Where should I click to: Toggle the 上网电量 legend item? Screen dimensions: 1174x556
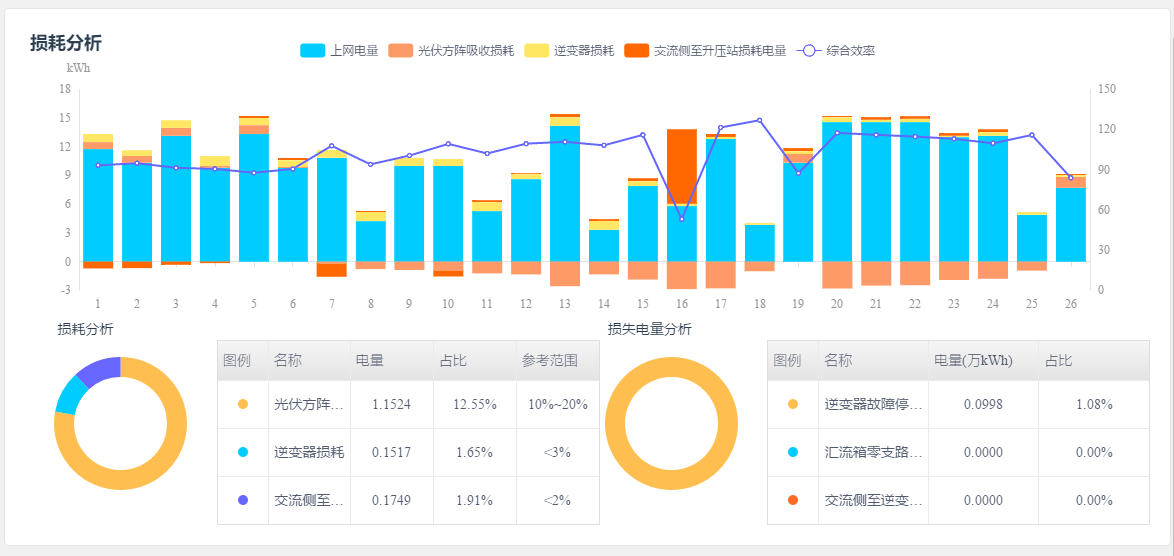(338, 50)
